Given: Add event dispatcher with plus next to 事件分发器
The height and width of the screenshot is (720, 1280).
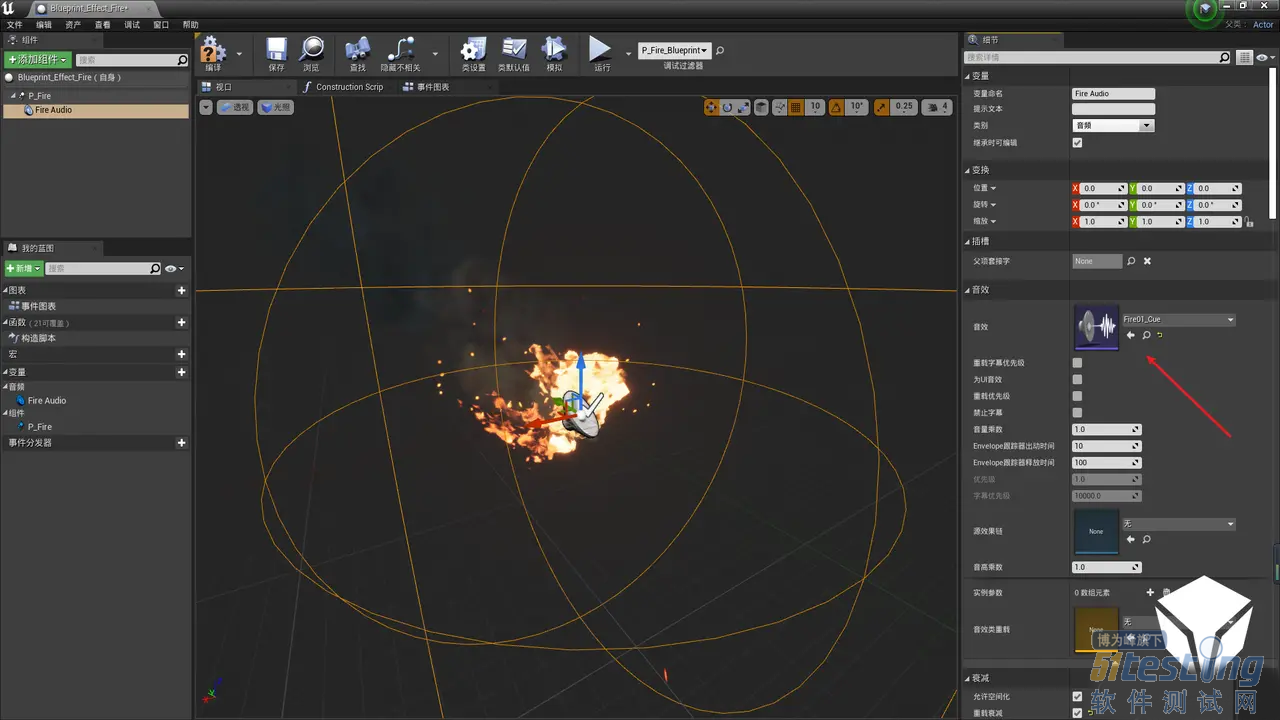Looking at the screenshot, I should pyautogui.click(x=181, y=442).
